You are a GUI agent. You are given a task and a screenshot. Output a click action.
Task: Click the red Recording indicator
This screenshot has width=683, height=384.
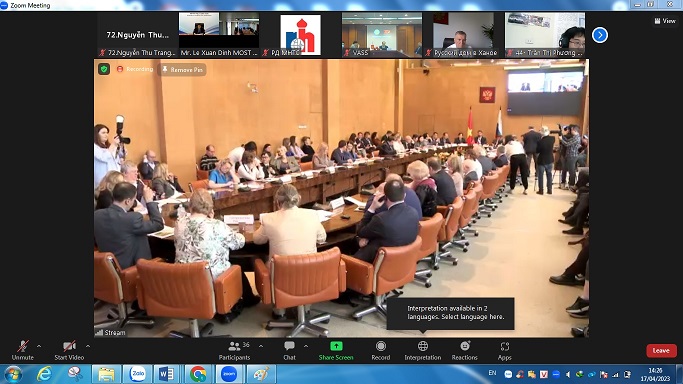(x=135, y=69)
